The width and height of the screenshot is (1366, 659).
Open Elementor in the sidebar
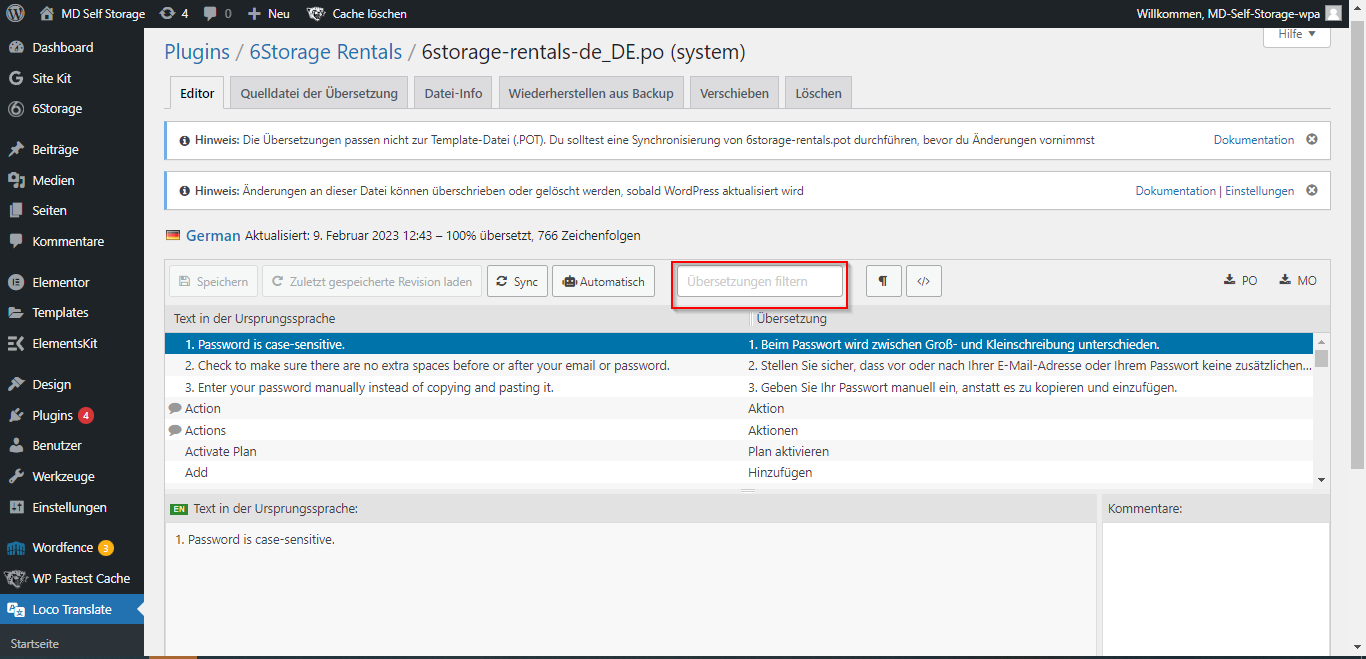(x=72, y=282)
